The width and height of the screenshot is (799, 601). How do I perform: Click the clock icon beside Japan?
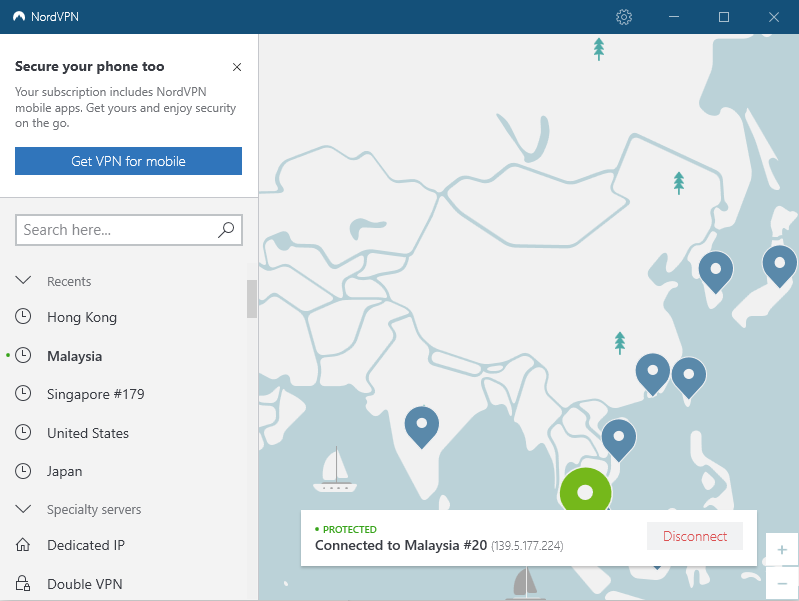tap(23, 471)
